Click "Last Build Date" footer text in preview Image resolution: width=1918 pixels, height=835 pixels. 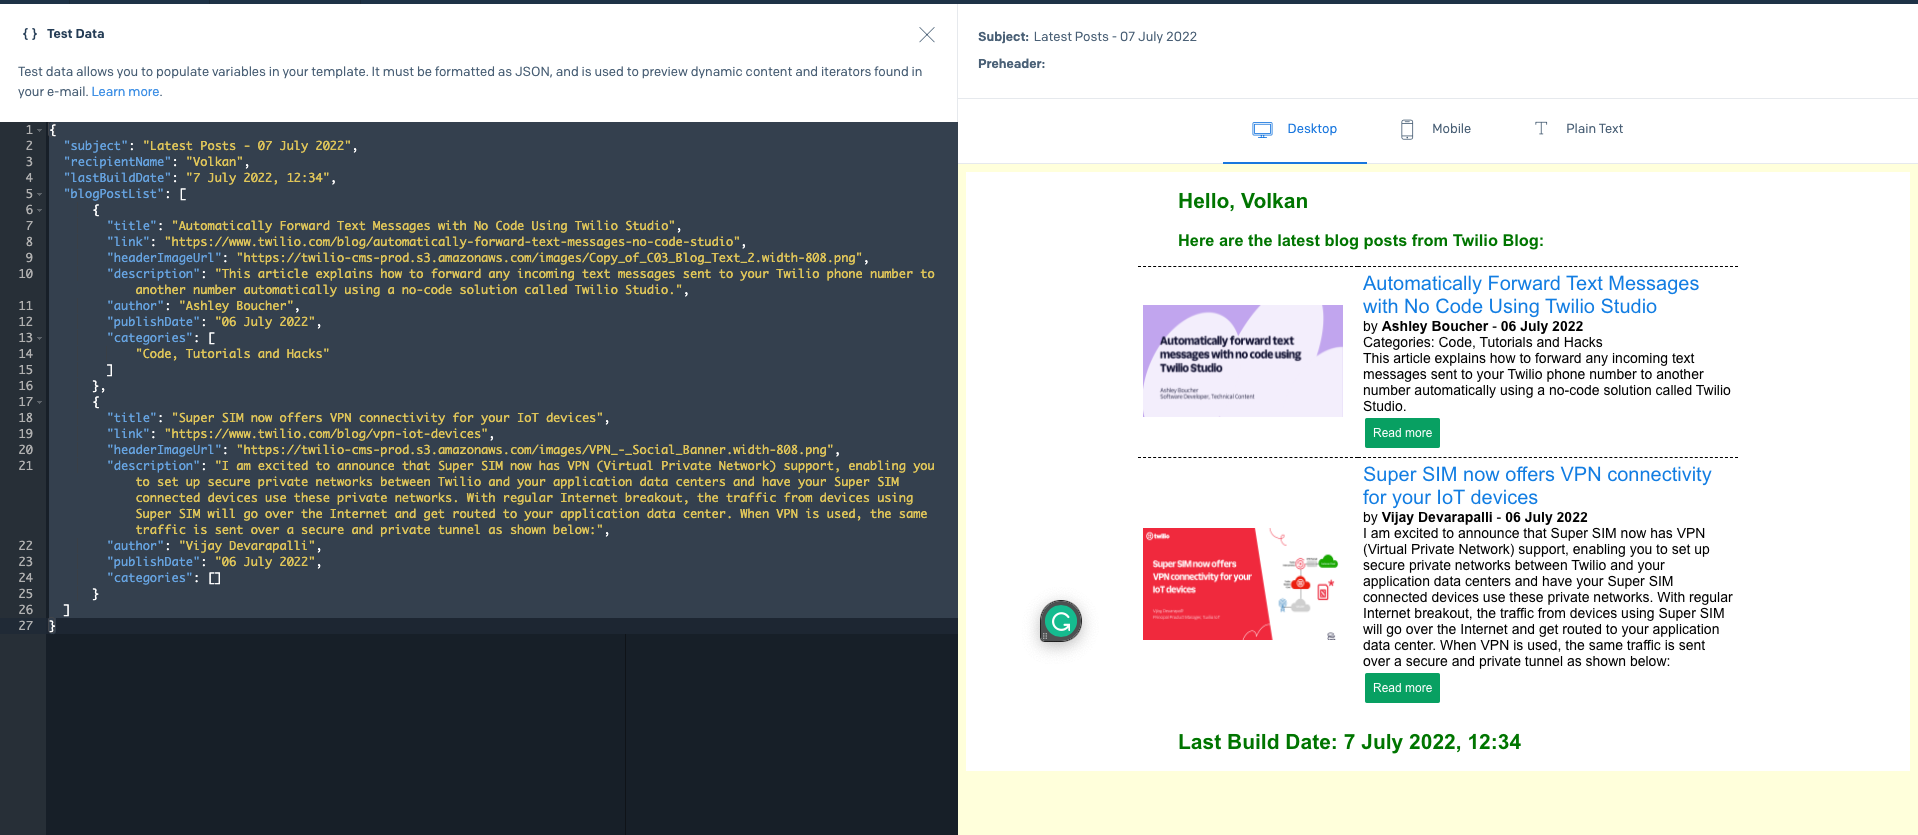[x=1349, y=742]
